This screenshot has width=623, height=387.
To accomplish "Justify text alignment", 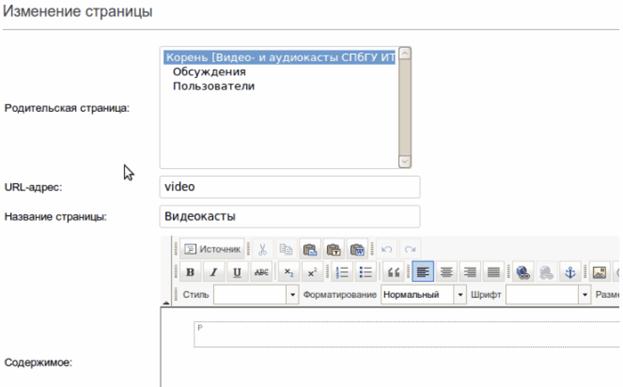I will pos(493,272).
